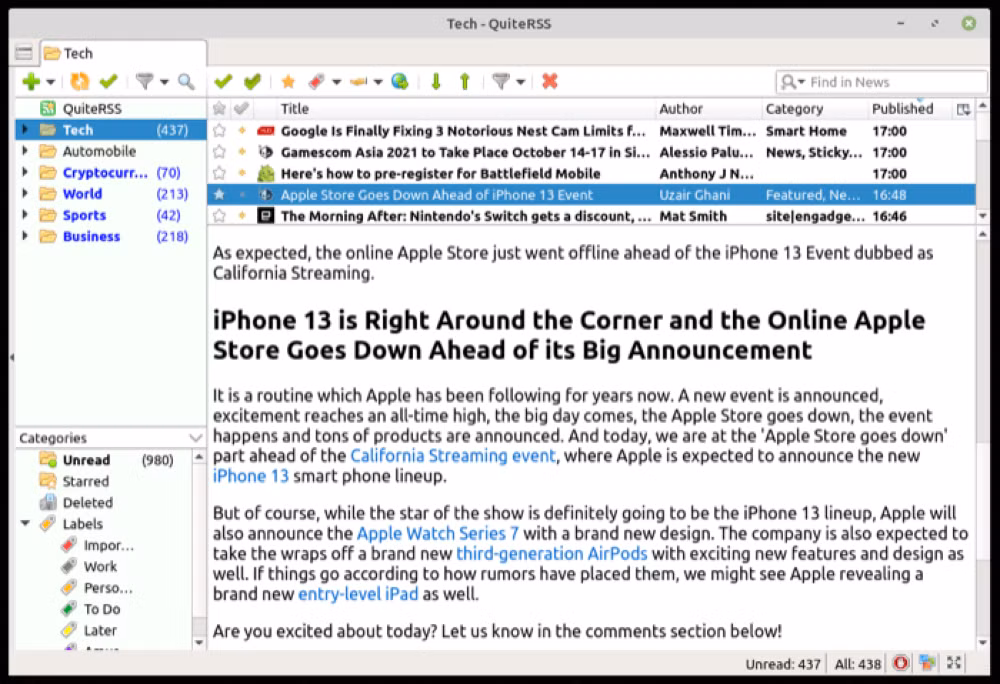The width and height of the screenshot is (1000, 684).
Task: Open the Apple Watch Series 7 link
Action: [438, 534]
